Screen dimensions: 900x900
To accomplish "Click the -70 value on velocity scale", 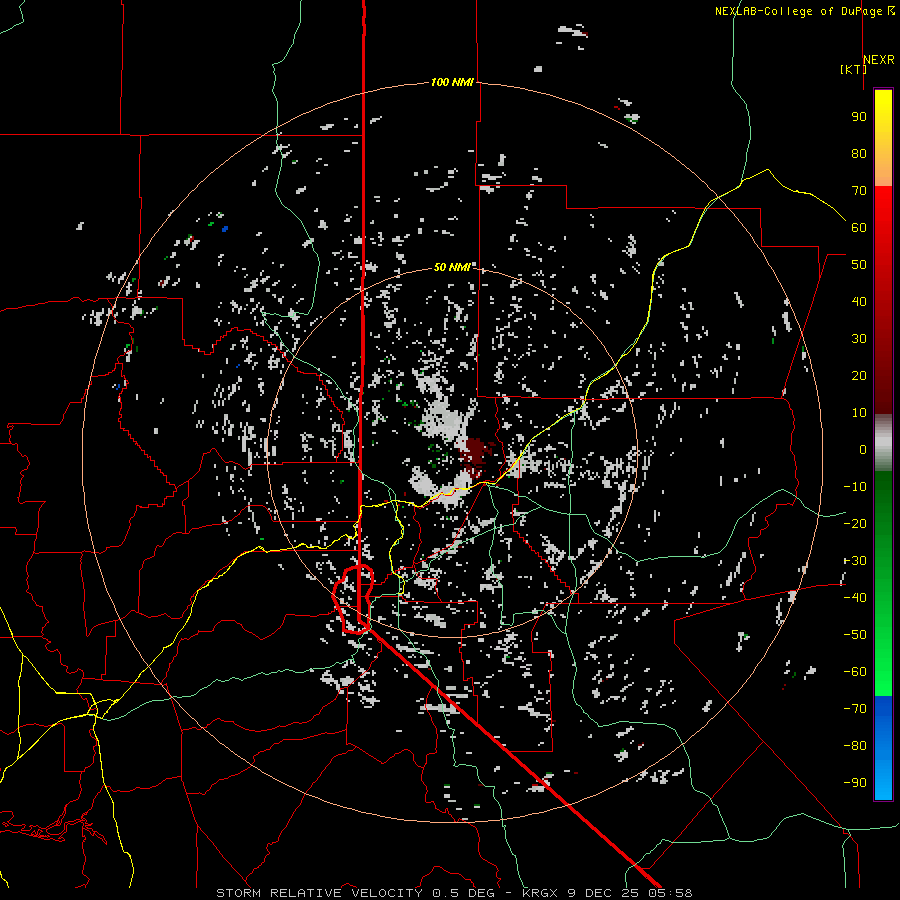I will click(x=855, y=708).
